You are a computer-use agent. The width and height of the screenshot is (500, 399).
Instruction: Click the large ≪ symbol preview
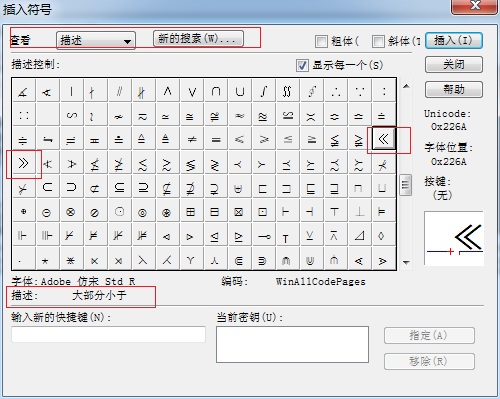(454, 238)
